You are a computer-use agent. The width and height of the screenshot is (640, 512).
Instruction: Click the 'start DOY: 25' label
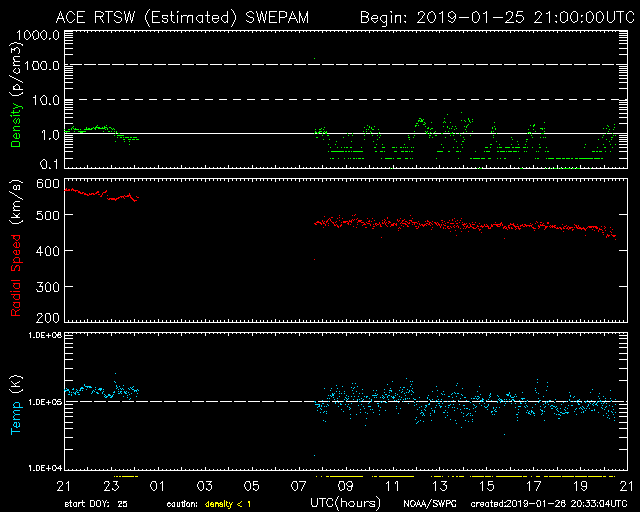97,503
